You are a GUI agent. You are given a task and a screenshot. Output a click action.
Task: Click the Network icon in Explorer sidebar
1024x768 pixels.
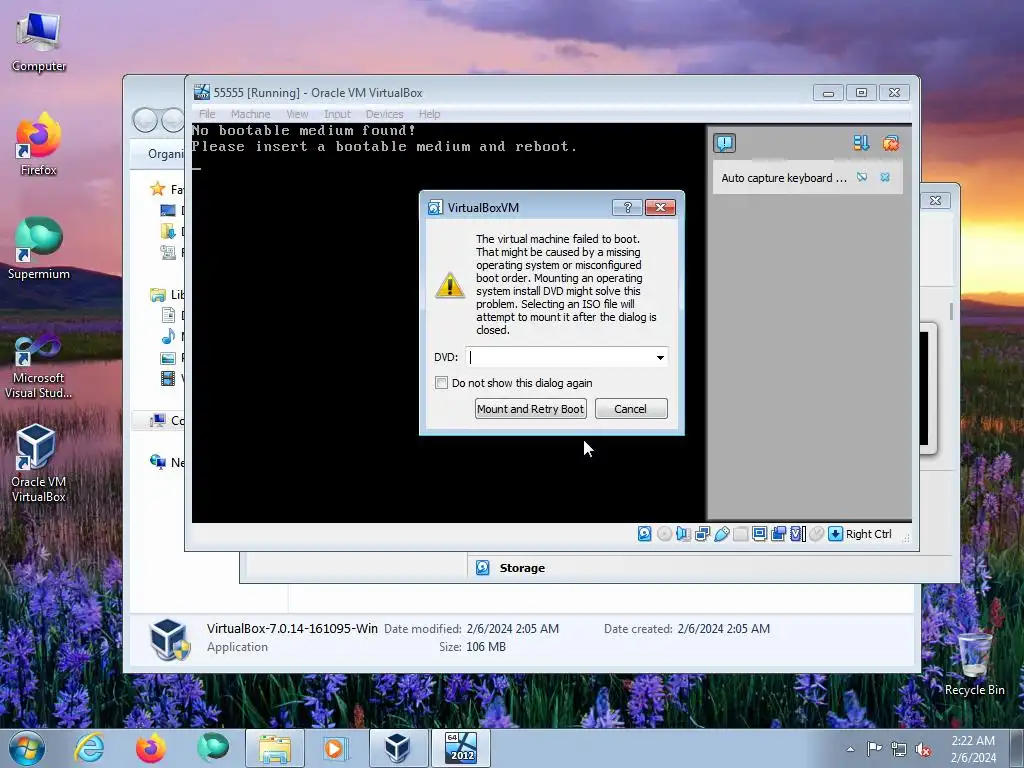coord(157,462)
